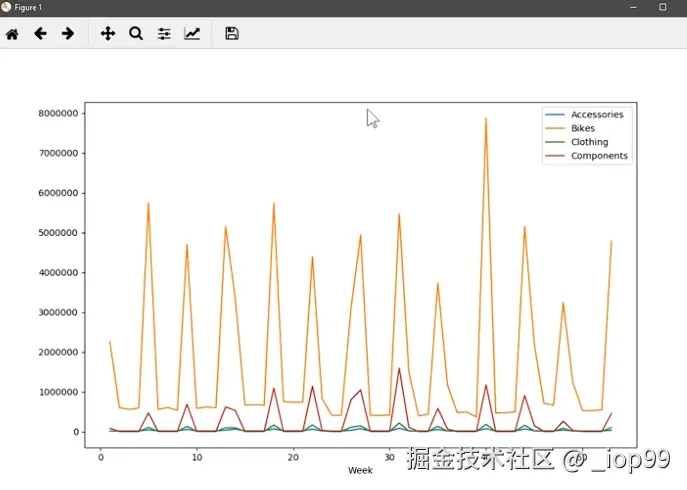Click the highest Bikes peak near 8000000
687x490 pixels.
(486, 118)
